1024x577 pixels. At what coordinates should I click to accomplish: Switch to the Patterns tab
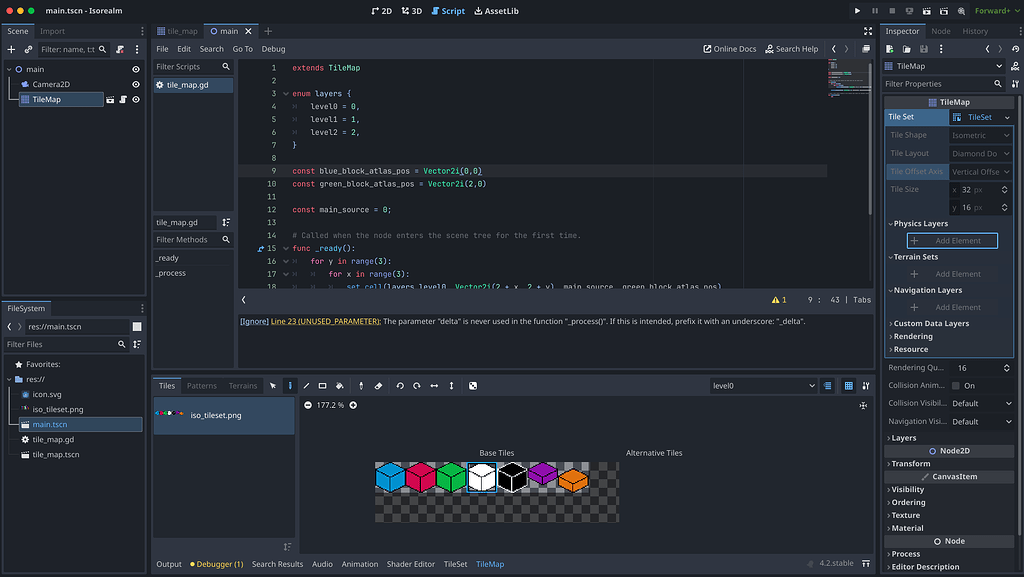point(202,385)
